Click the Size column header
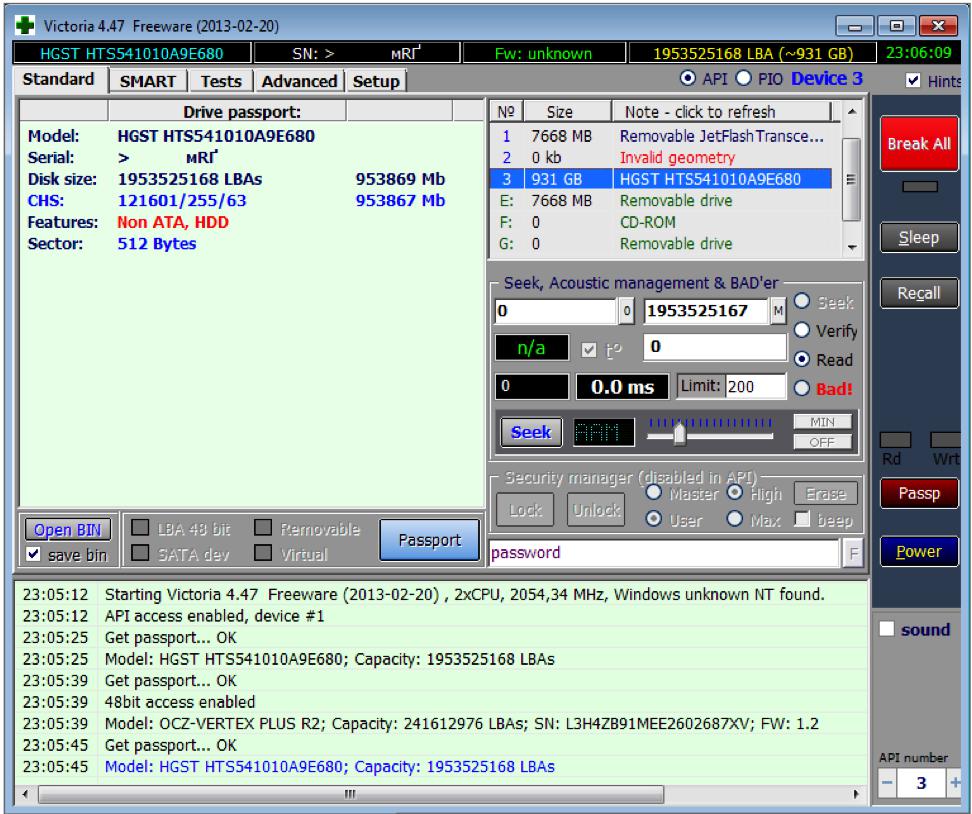This screenshot has height=814, width=972. (x=567, y=112)
